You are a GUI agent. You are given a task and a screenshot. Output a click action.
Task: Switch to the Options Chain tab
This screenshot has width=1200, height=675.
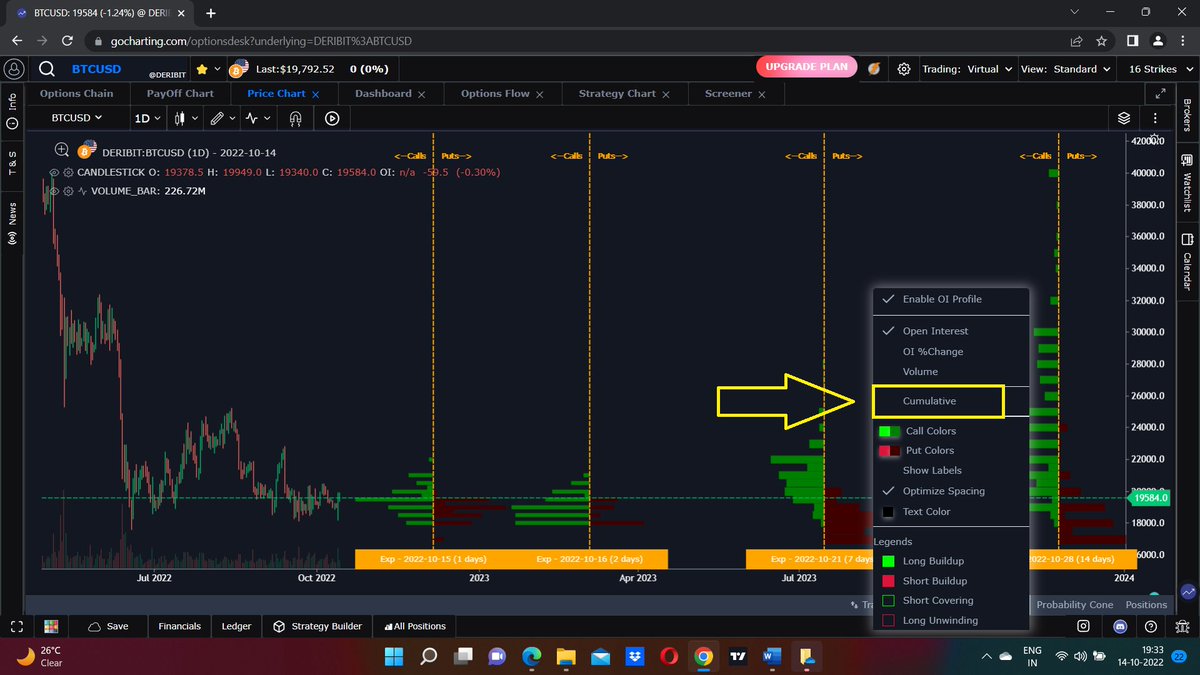pyautogui.click(x=78, y=93)
